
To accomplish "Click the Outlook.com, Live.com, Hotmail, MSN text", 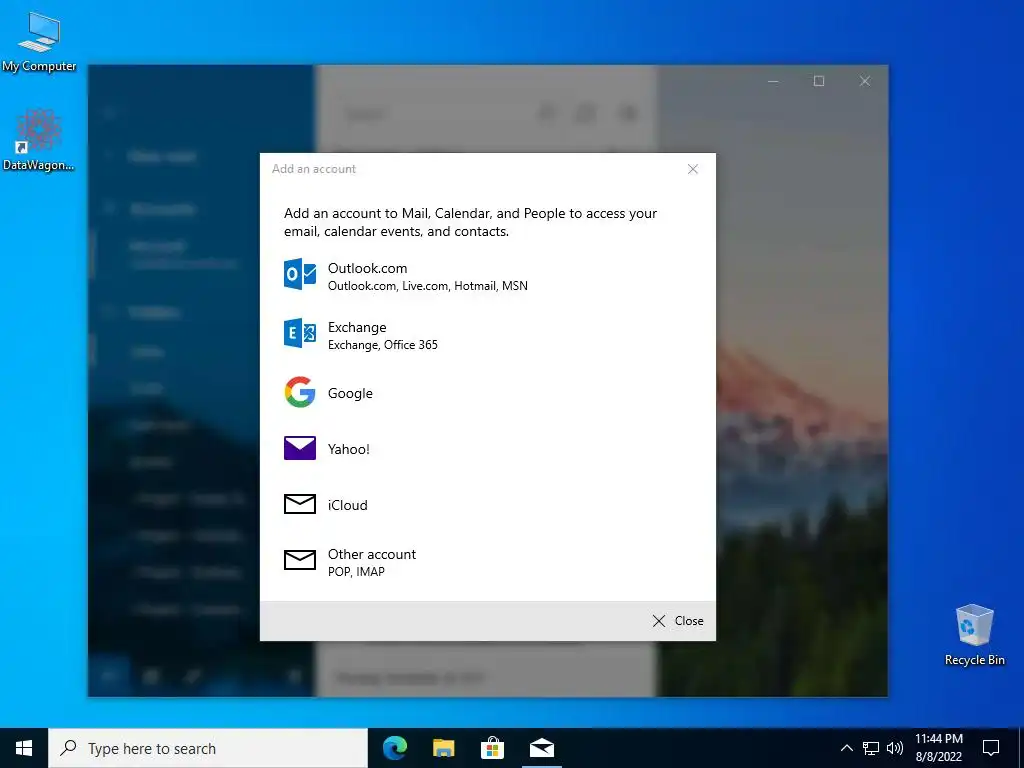I will point(428,286).
